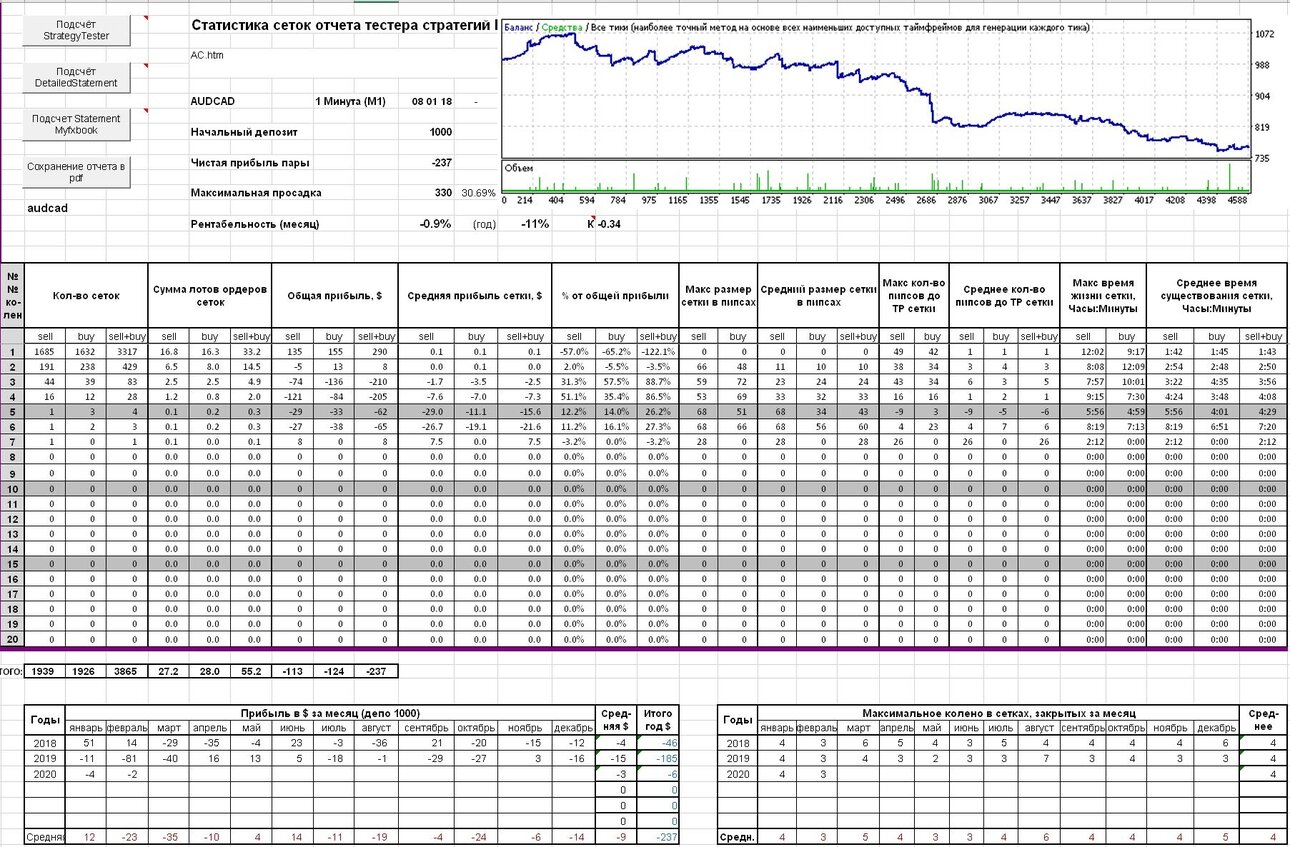Select the AC.htm file name cell
1290x847 pixels.
click(207, 55)
